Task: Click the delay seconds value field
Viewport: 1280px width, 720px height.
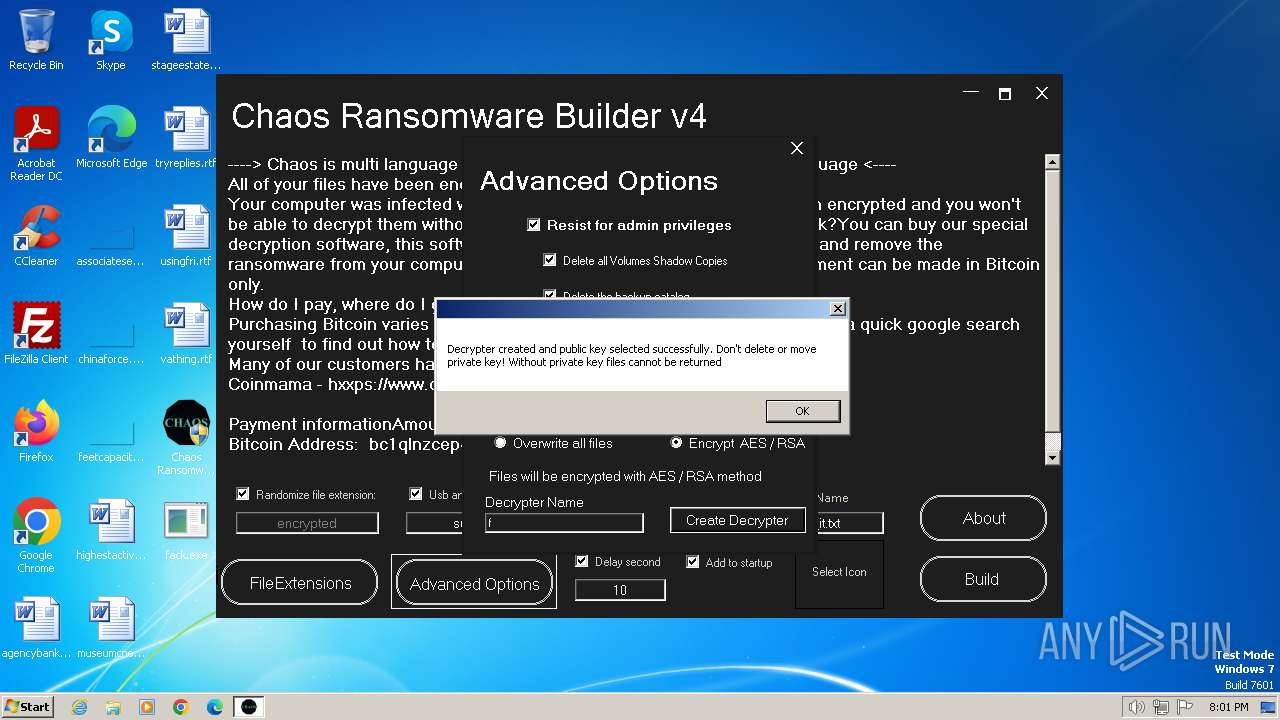Action: click(620, 590)
